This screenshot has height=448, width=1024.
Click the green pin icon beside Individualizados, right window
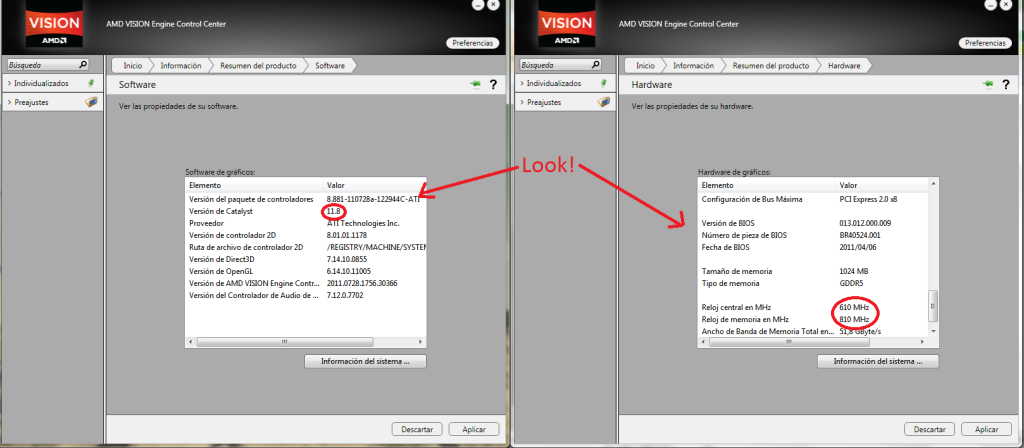(604, 83)
